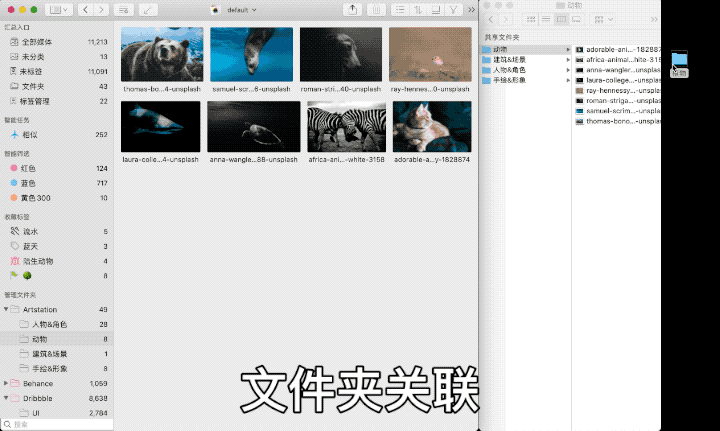Image resolution: width=720 pixels, height=431 pixels.
Task: Select the 黄色300 smart filter
Action: coord(57,198)
